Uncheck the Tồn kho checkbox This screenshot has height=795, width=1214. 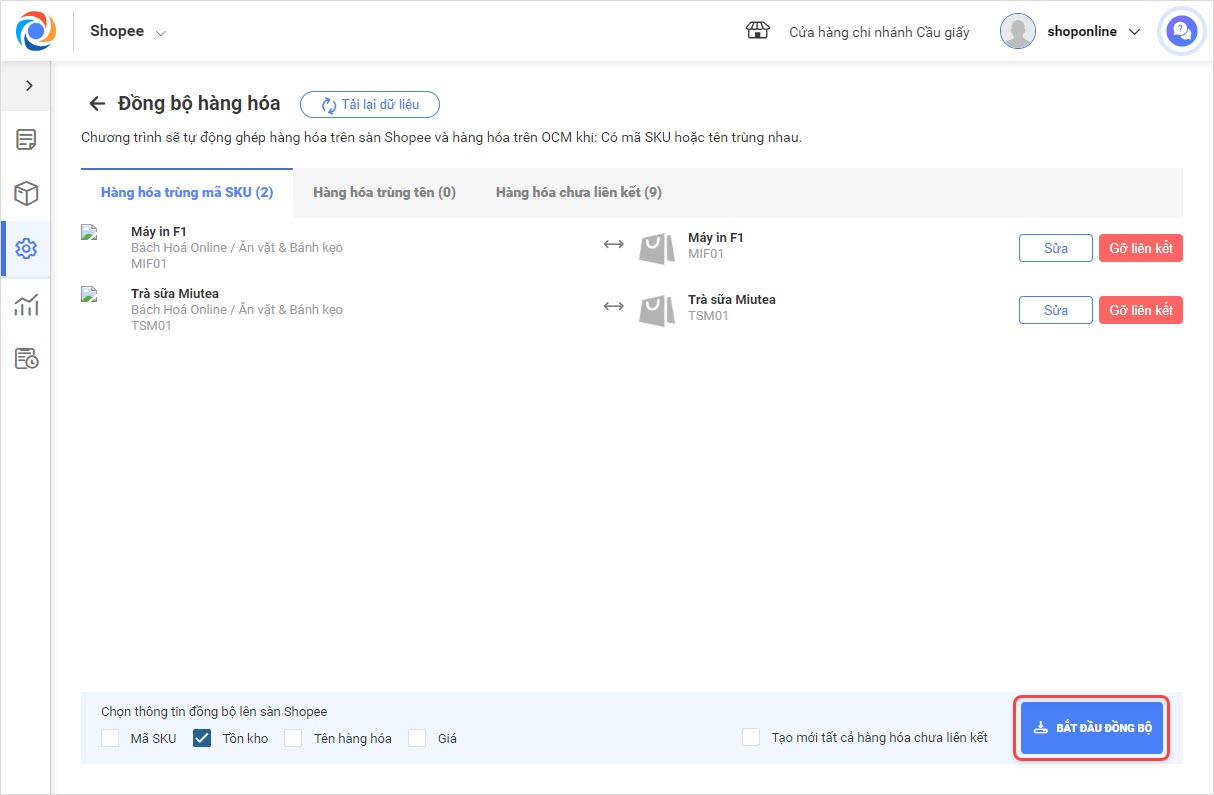pyautogui.click(x=202, y=738)
